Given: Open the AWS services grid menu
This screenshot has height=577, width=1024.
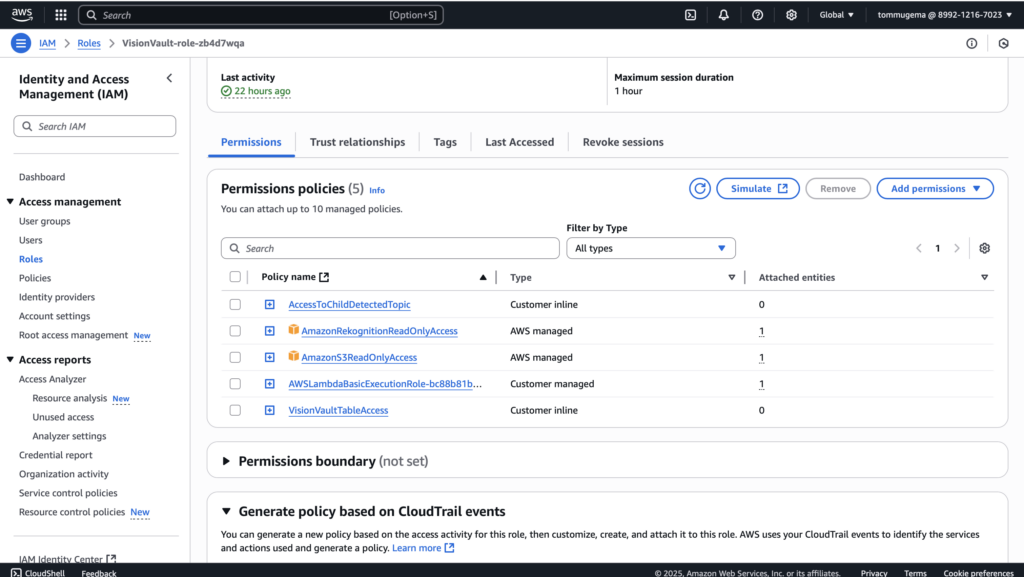Looking at the screenshot, I should tap(61, 15).
